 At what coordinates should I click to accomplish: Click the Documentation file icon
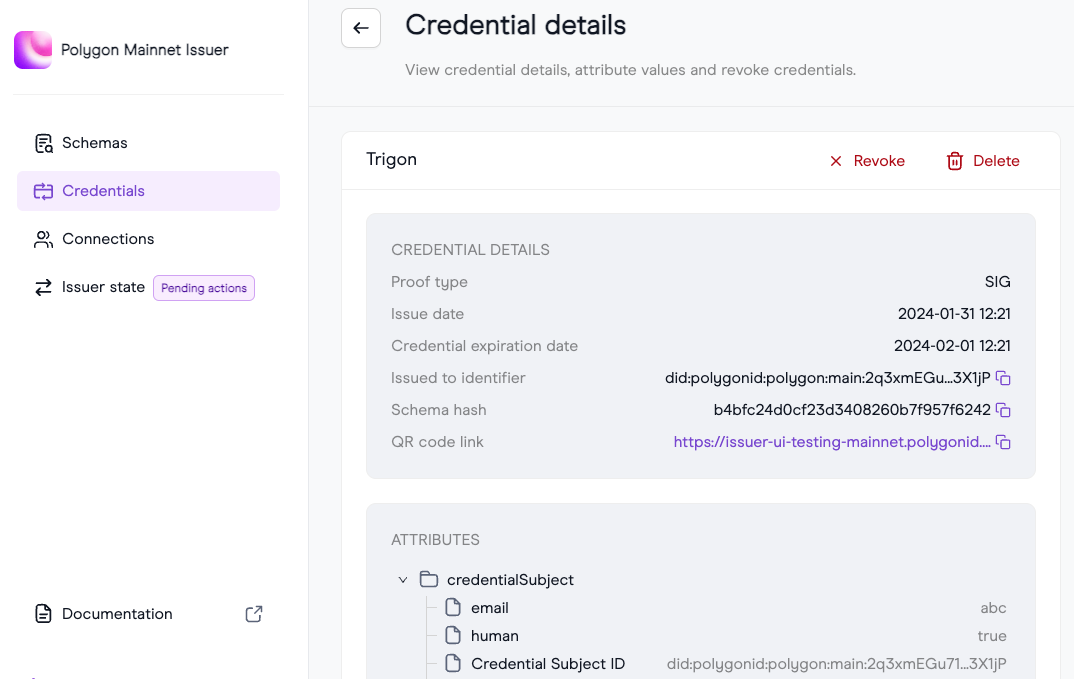click(43, 614)
